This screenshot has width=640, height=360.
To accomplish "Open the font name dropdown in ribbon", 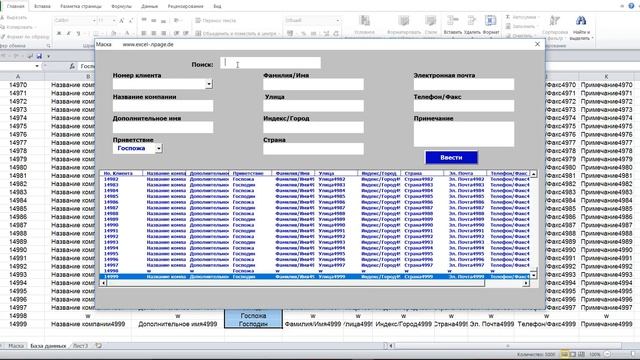I will point(94,20).
